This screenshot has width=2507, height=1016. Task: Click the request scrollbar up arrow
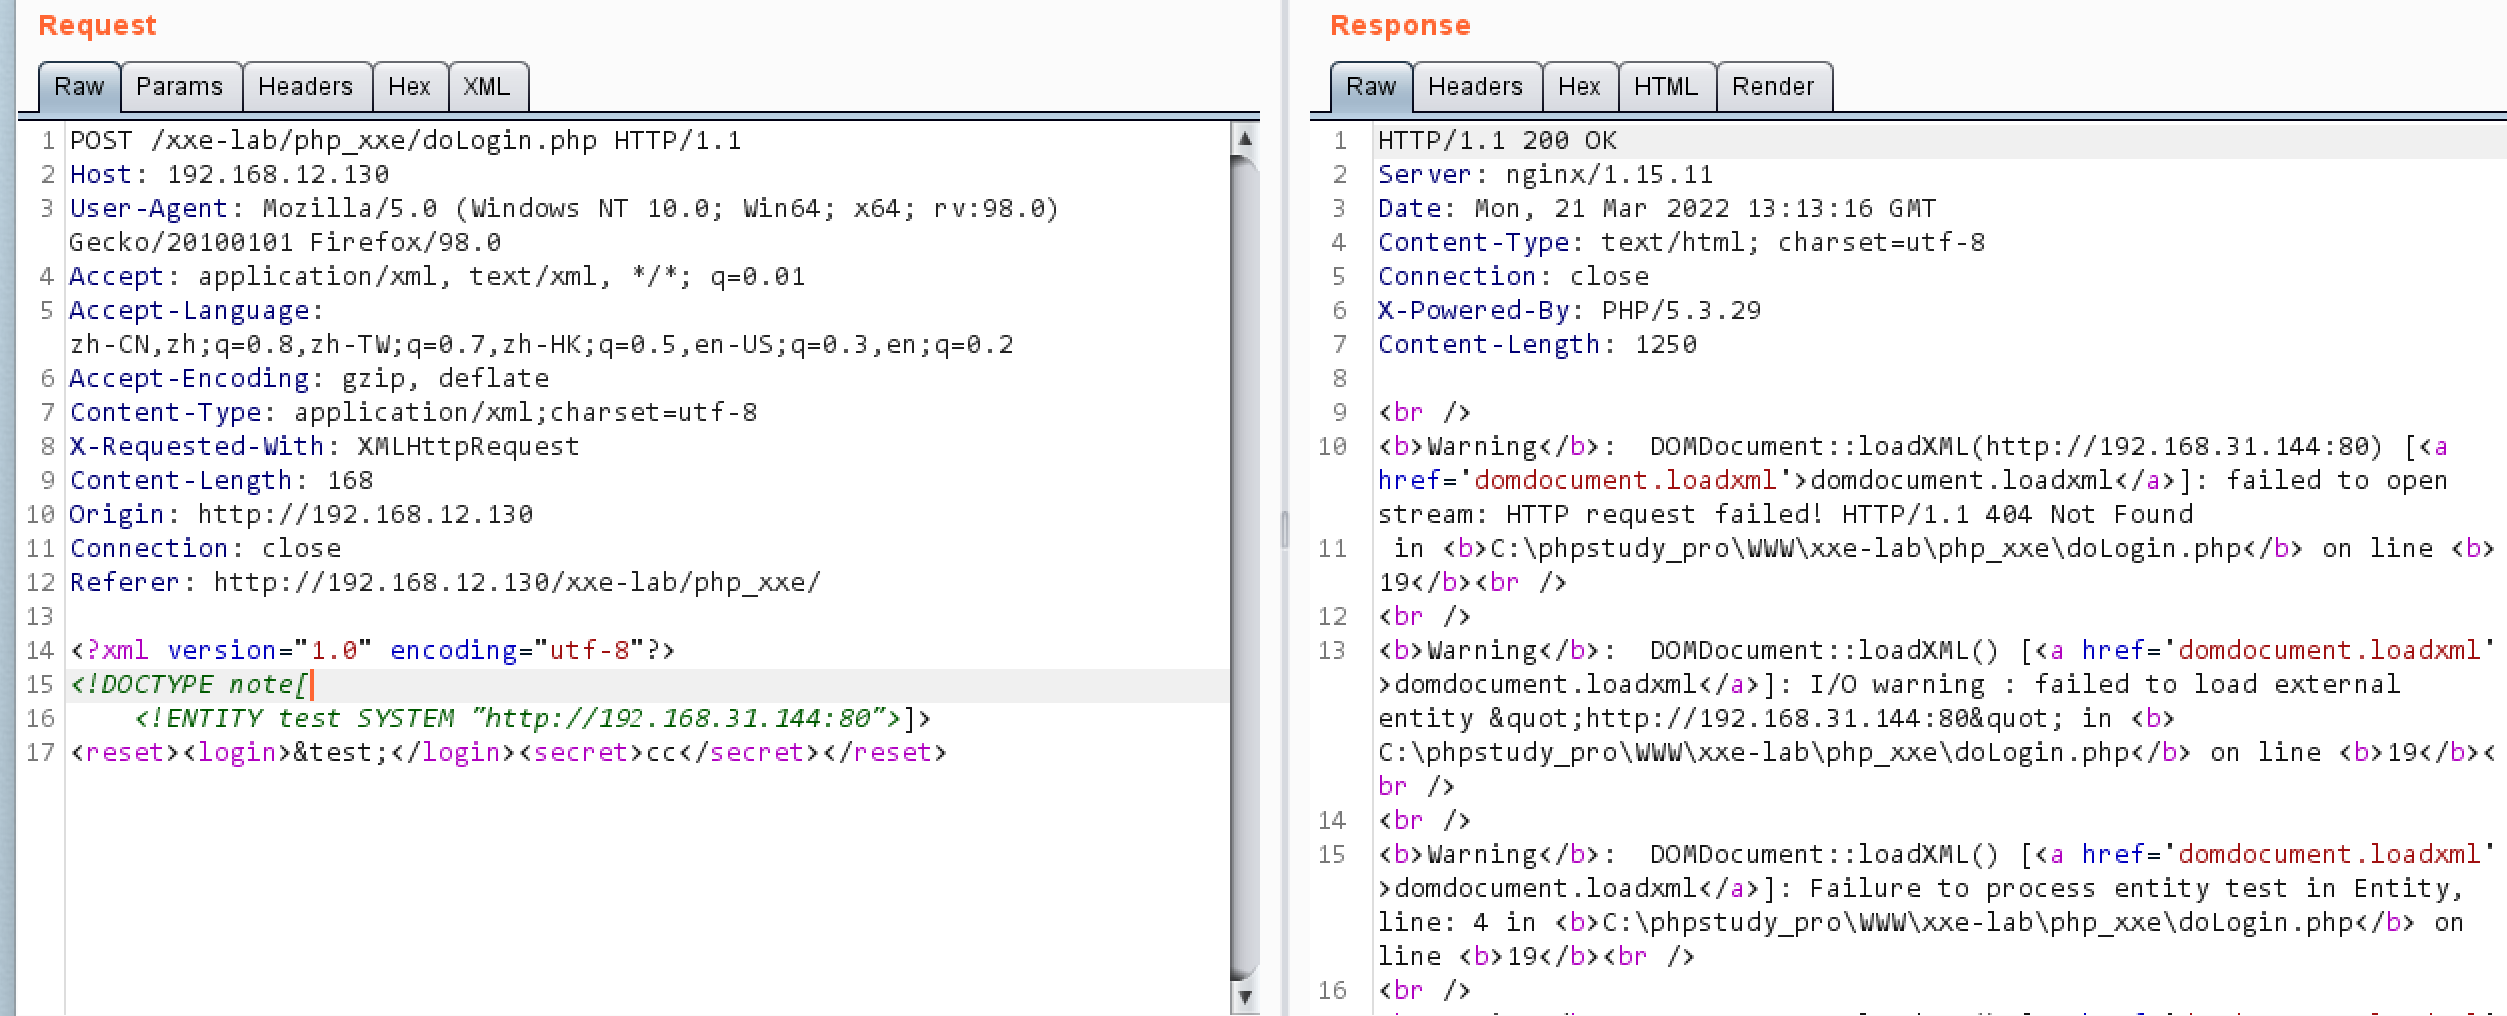pos(1245,138)
